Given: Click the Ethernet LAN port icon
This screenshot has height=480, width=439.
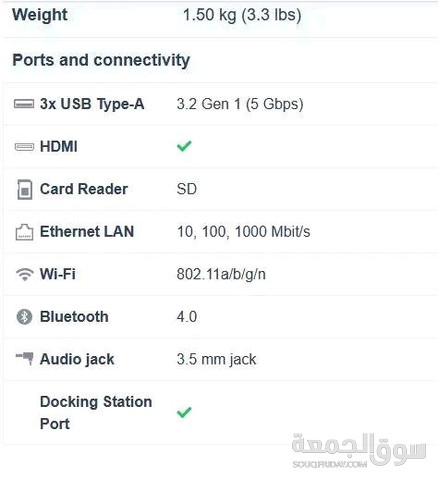Looking at the screenshot, I should point(24,232).
